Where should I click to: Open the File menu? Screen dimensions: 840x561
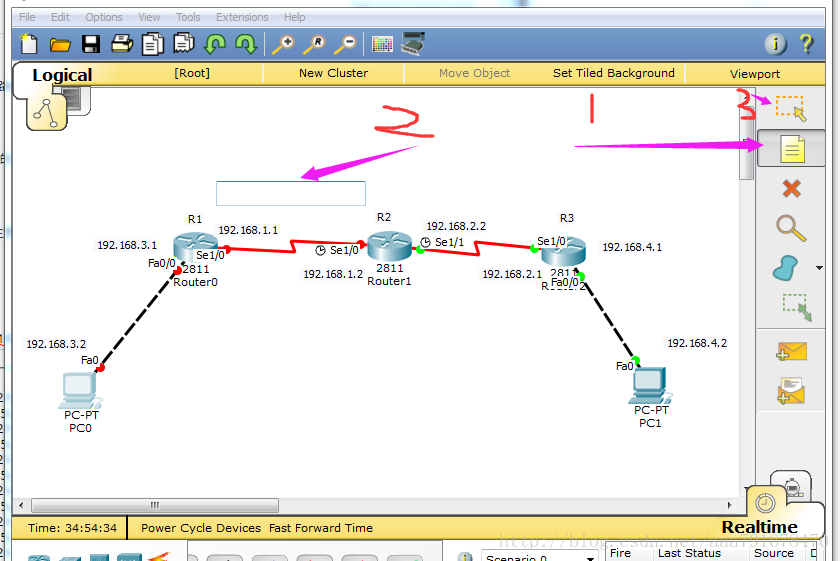pyautogui.click(x=27, y=17)
